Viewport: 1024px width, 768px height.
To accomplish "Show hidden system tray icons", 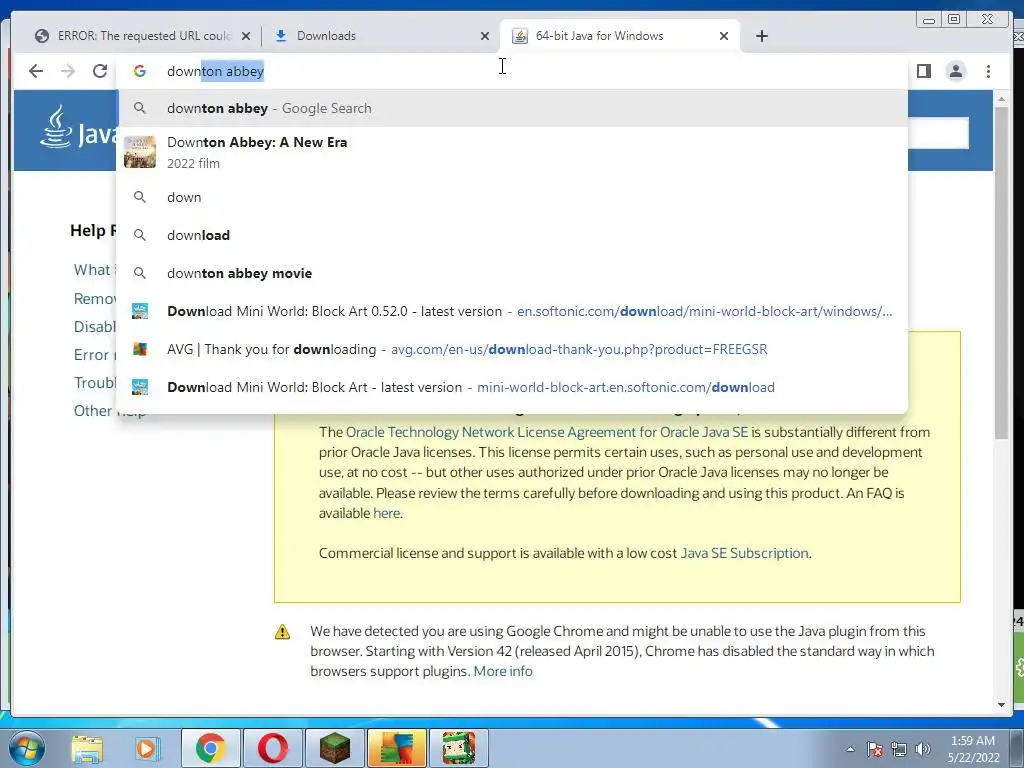I will (x=850, y=749).
